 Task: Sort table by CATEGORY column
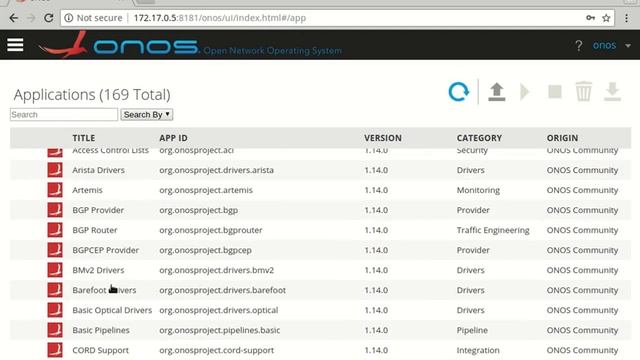click(x=479, y=138)
